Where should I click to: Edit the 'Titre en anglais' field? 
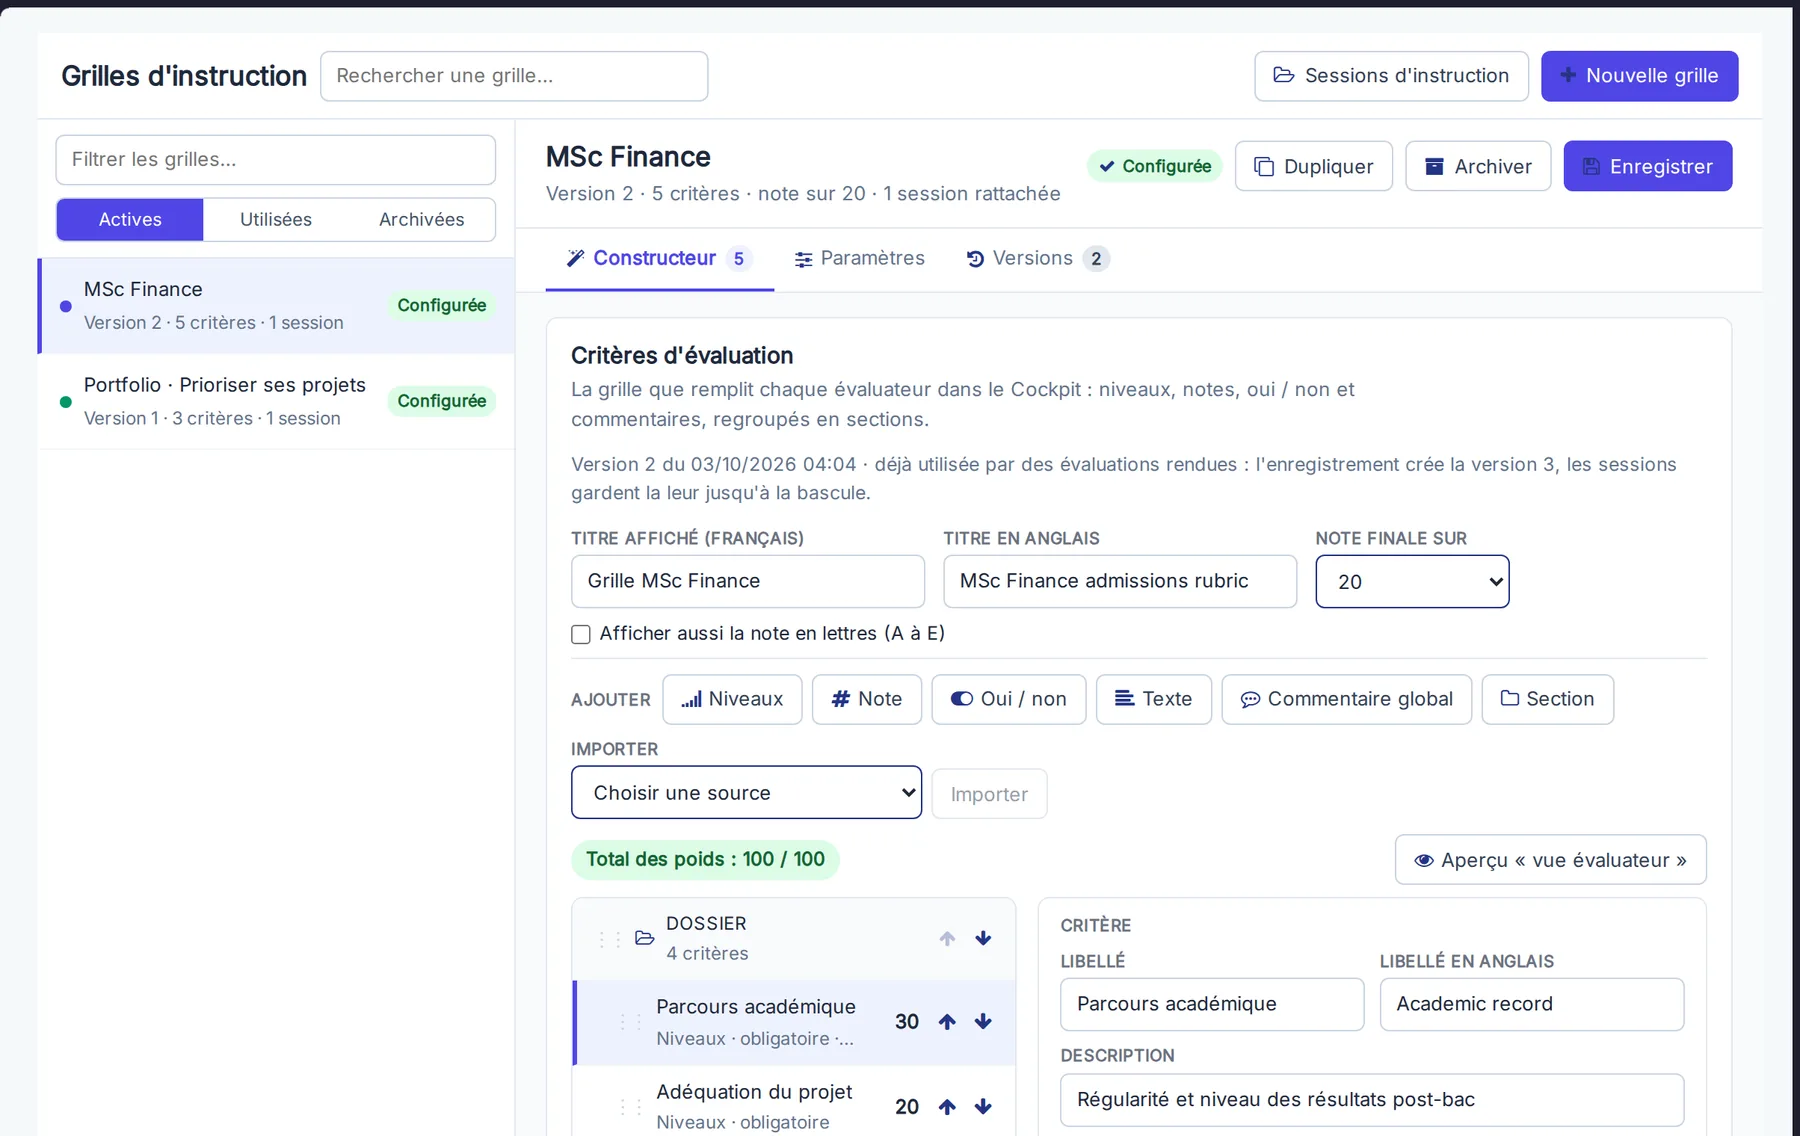(x=1120, y=581)
